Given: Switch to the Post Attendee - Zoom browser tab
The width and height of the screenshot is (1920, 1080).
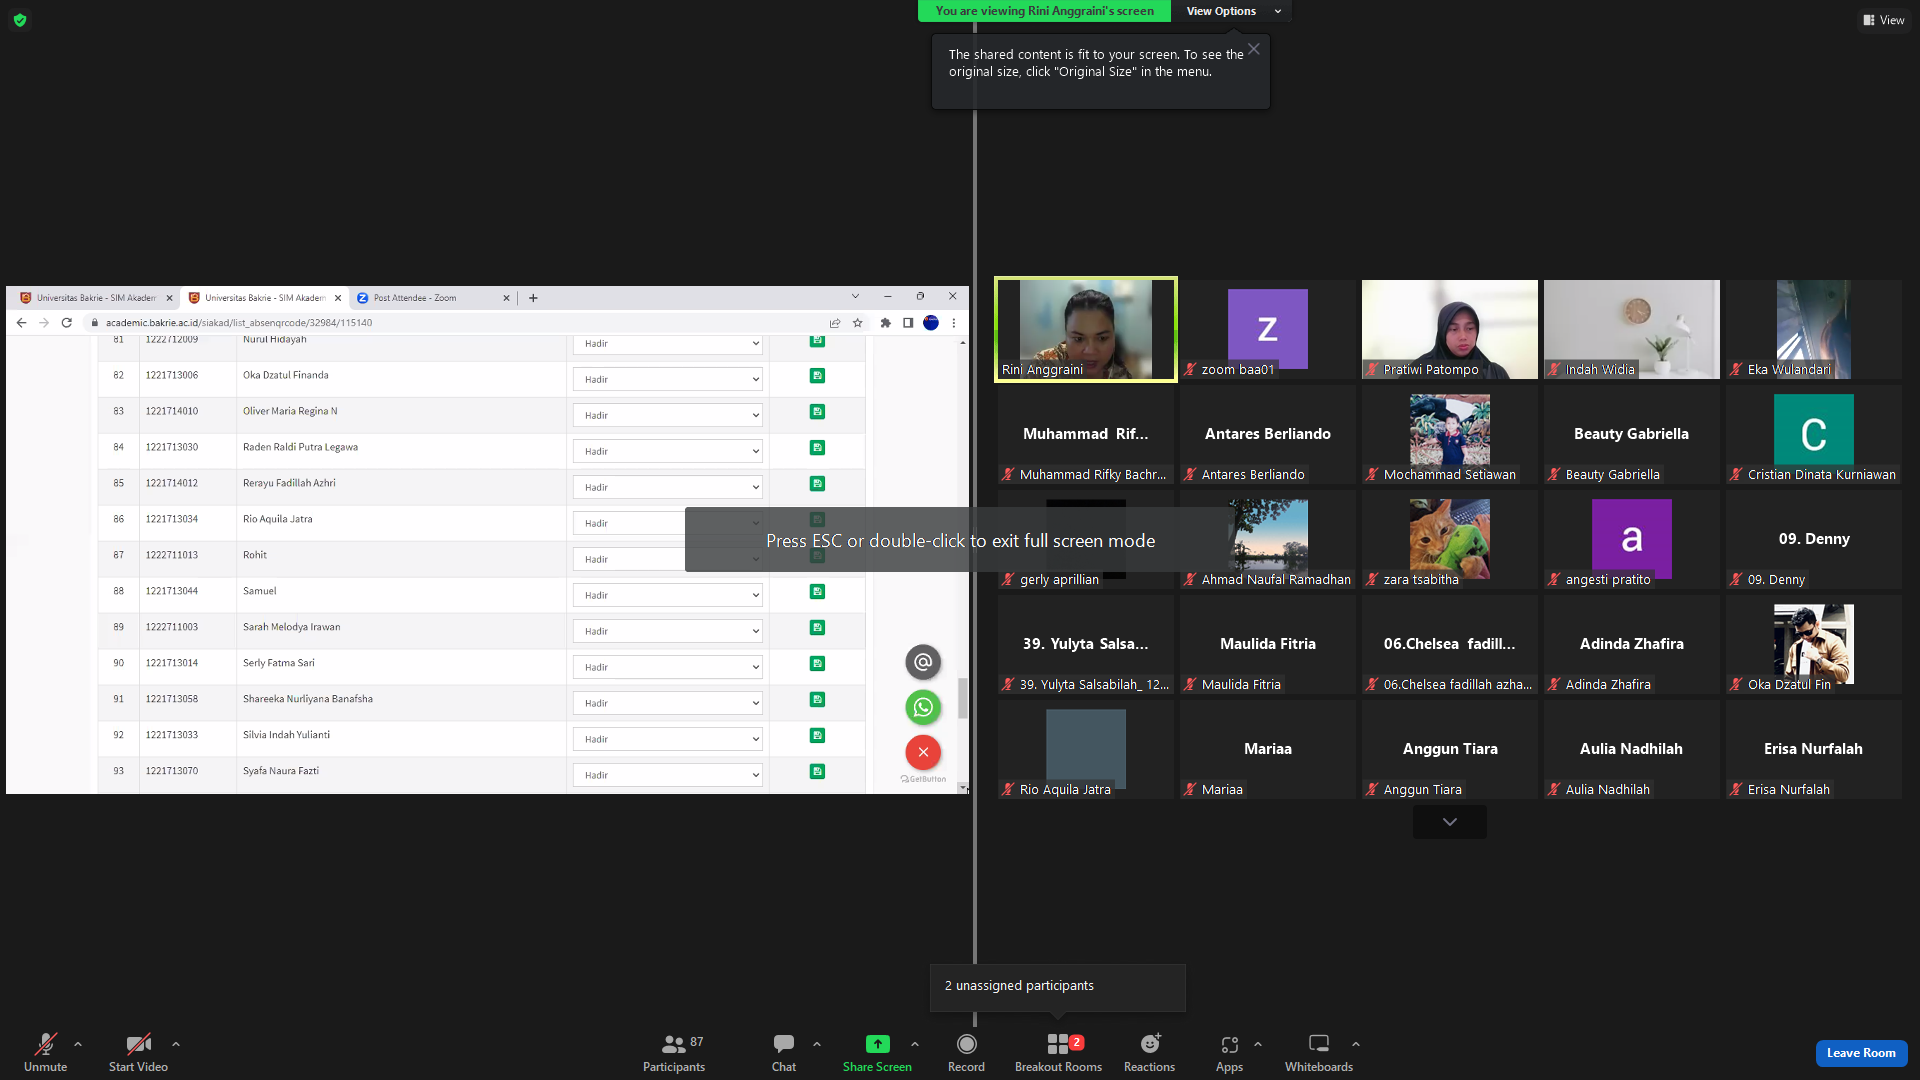Looking at the screenshot, I should pyautogui.click(x=433, y=298).
